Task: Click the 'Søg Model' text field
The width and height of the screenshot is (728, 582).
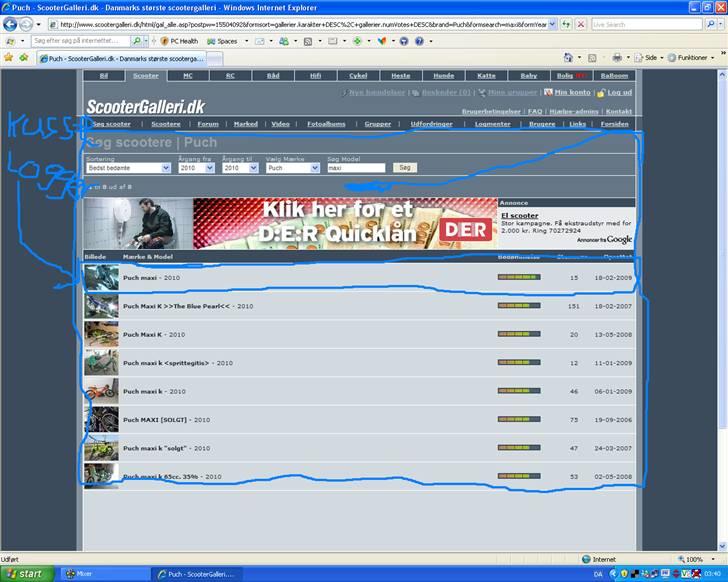Action: point(356,168)
